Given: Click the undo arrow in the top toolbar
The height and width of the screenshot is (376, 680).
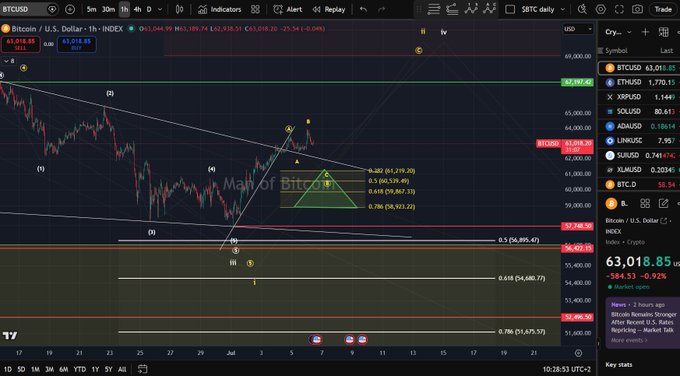Looking at the screenshot, I should pos(363,9).
